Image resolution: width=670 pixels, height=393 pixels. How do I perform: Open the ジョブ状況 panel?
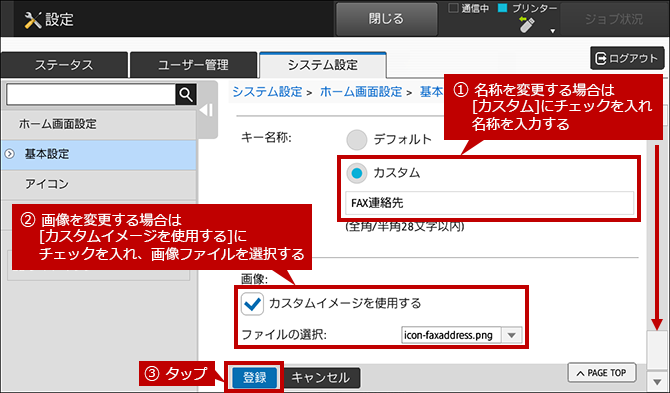coord(614,19)
